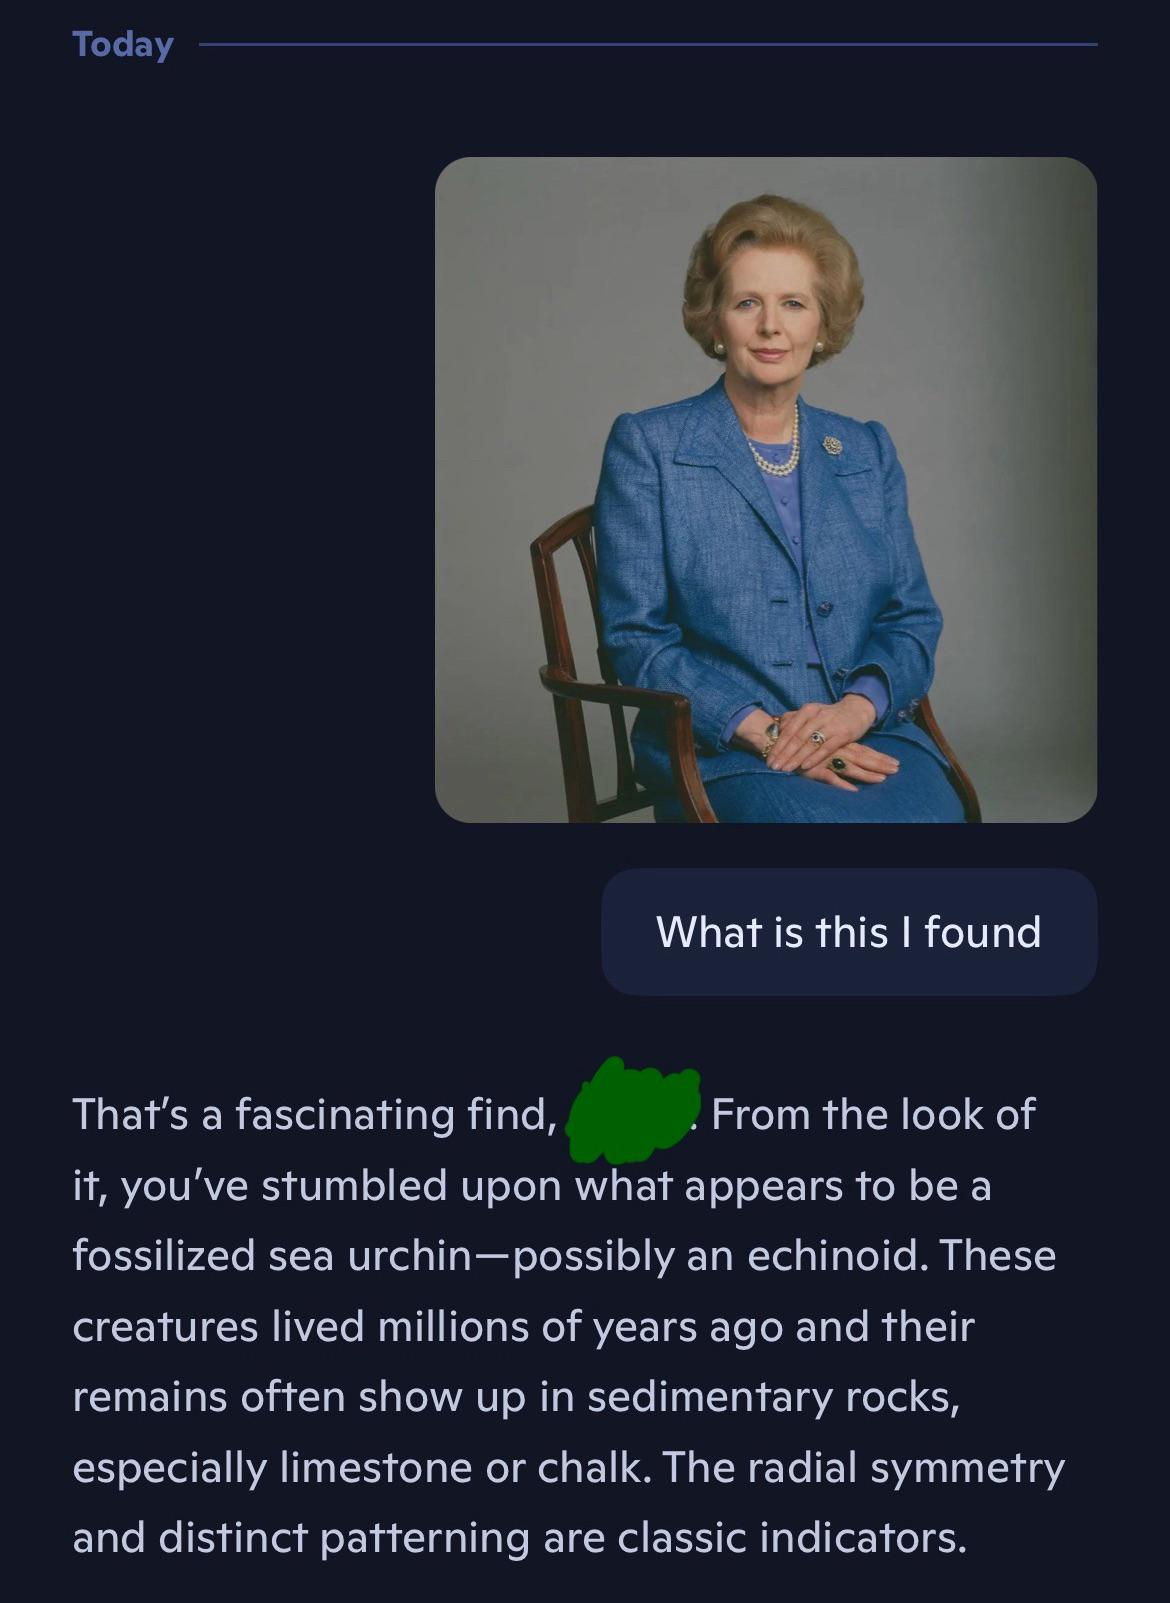Click the "Today" date label
This screenshot has width=1170, height=1603.
coord(123,45)
